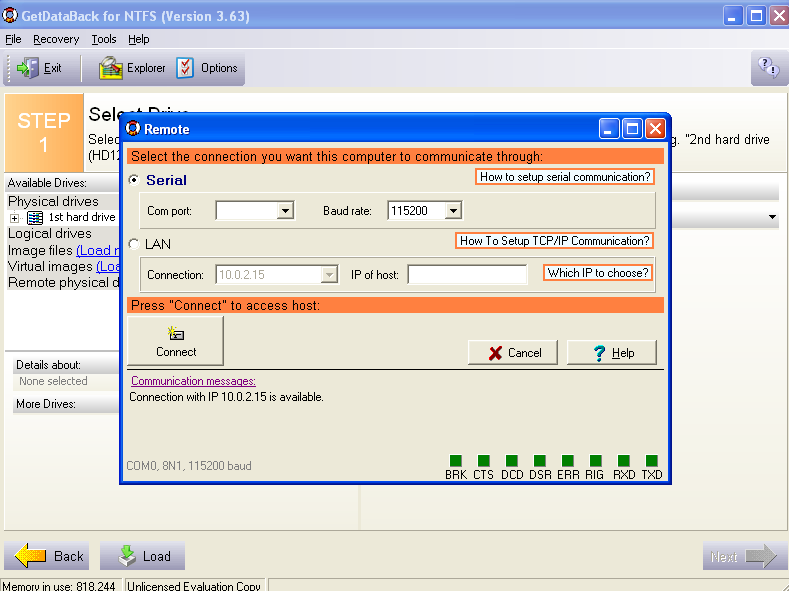789x591 pixels.
Task: Click Cancel in the Remote dialog
Action: 513,353
